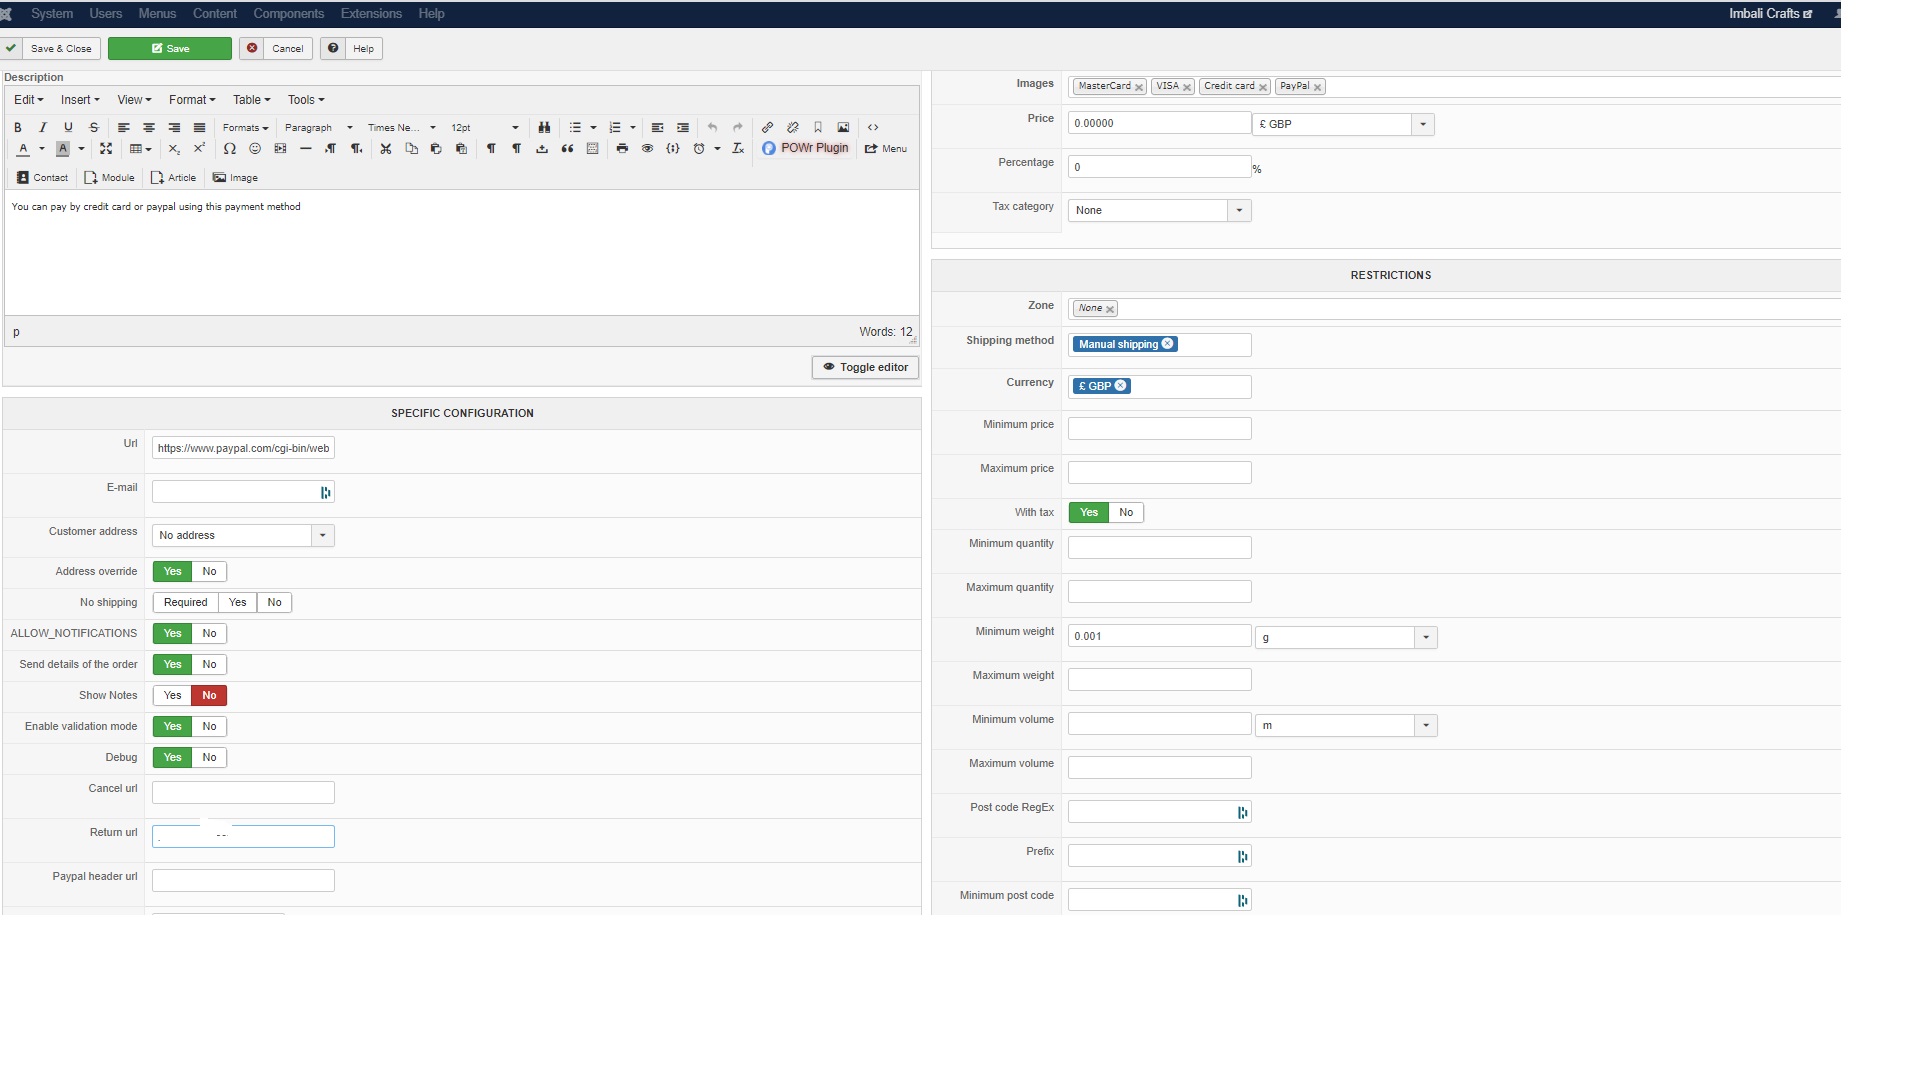Set Debug toggle to No
Screen dimensions: 1920x1080
(x=209, y=758)
